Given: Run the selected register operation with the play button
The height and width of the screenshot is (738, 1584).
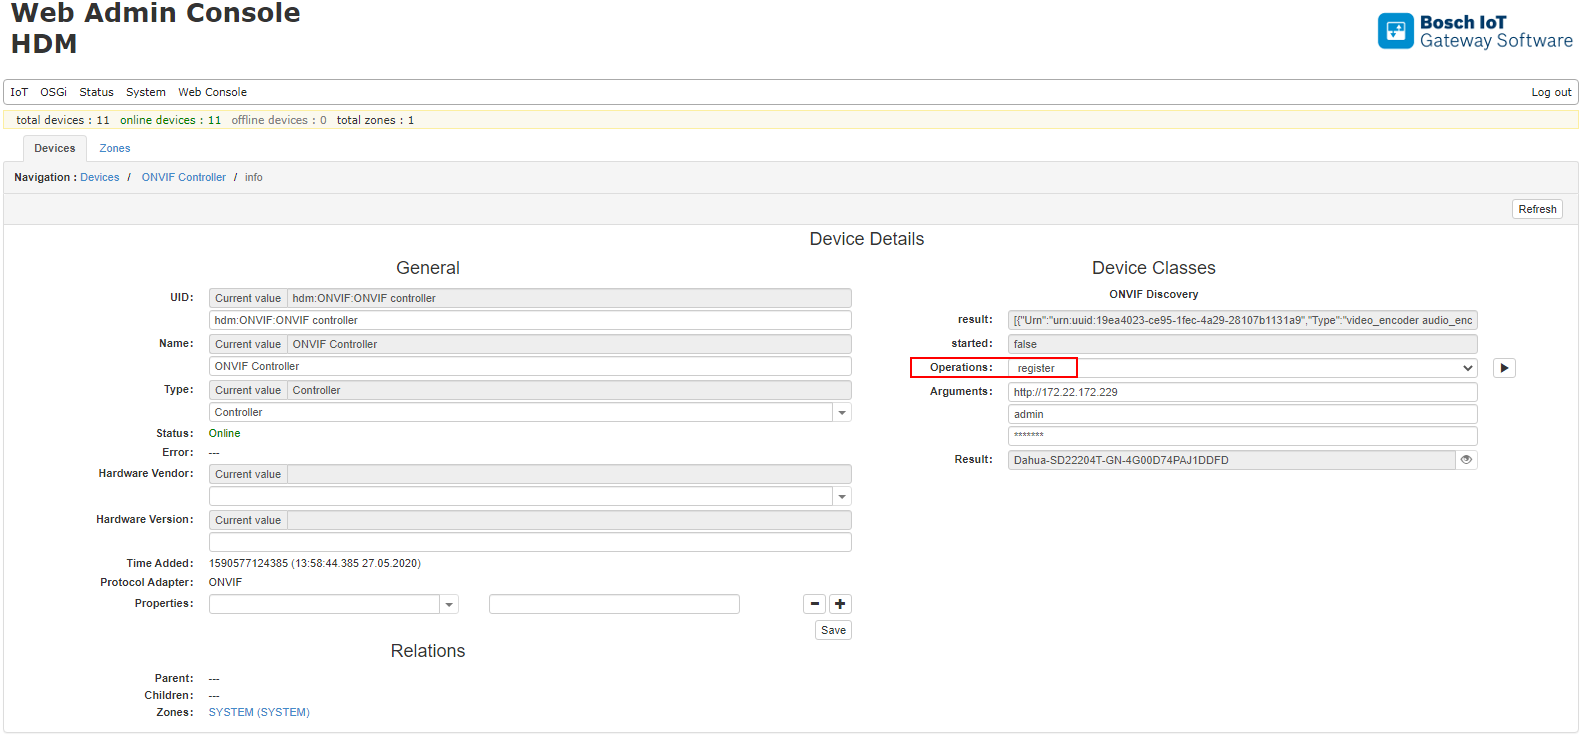Looking at the screenshot, I should click(x=1504, y=368).
